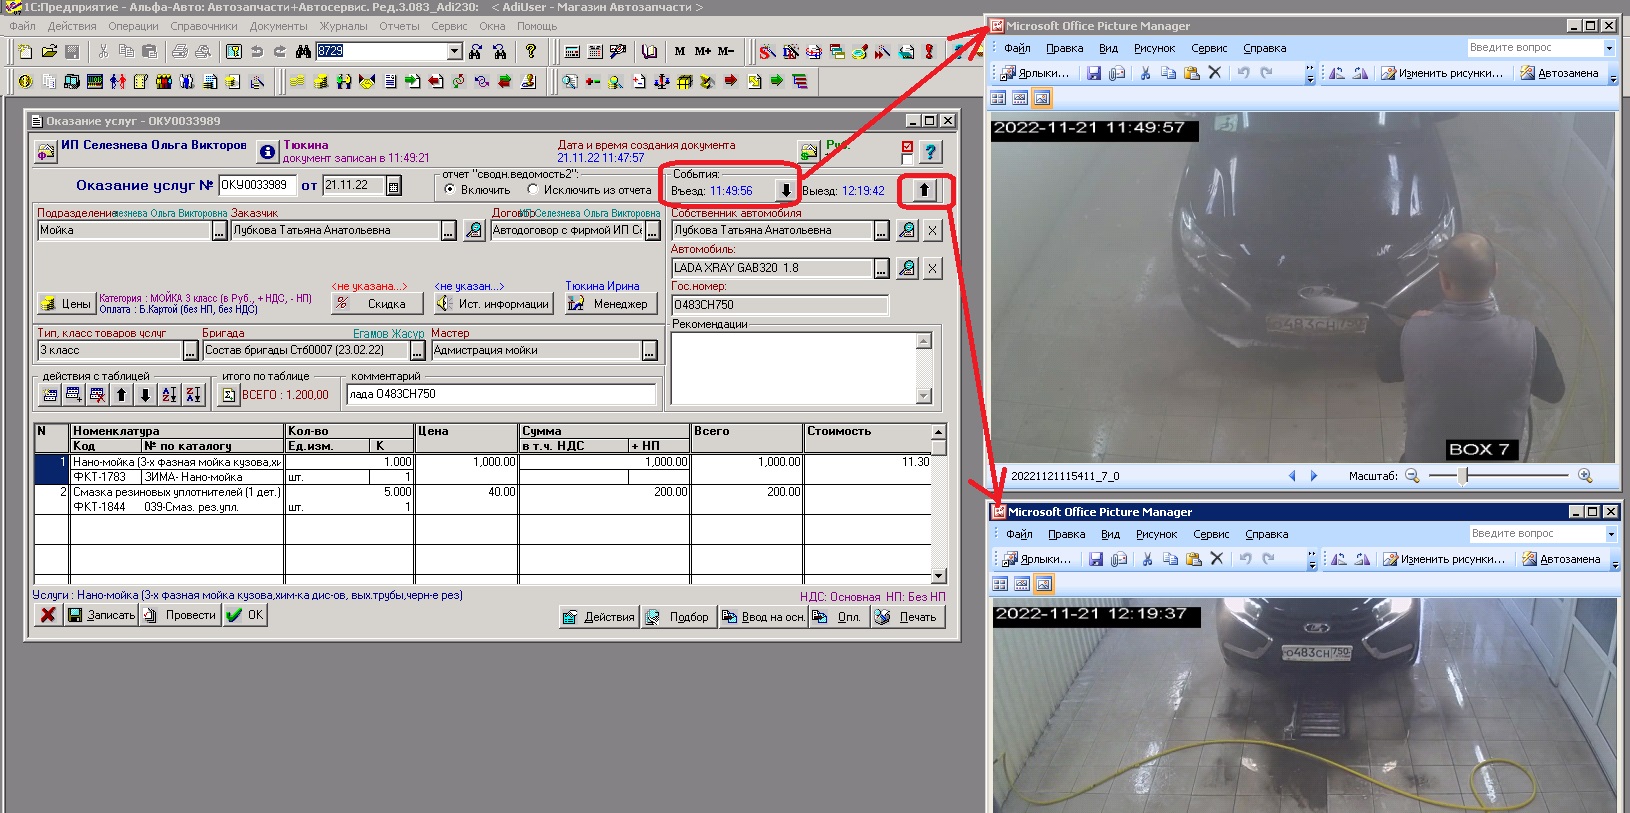This screenshot has width=1630, height=813.
Task: Open the Подразделение Мойка selection button
Action: (220, 231)
